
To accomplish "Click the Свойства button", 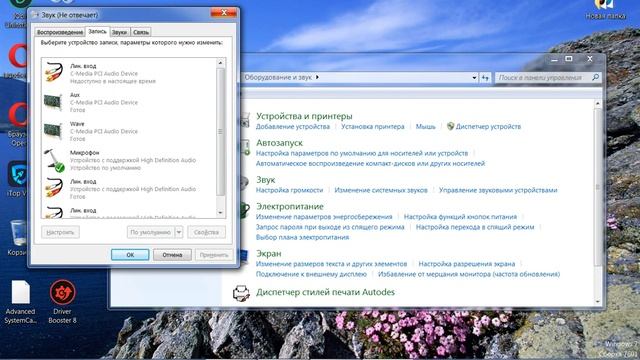I will point(206,232).
